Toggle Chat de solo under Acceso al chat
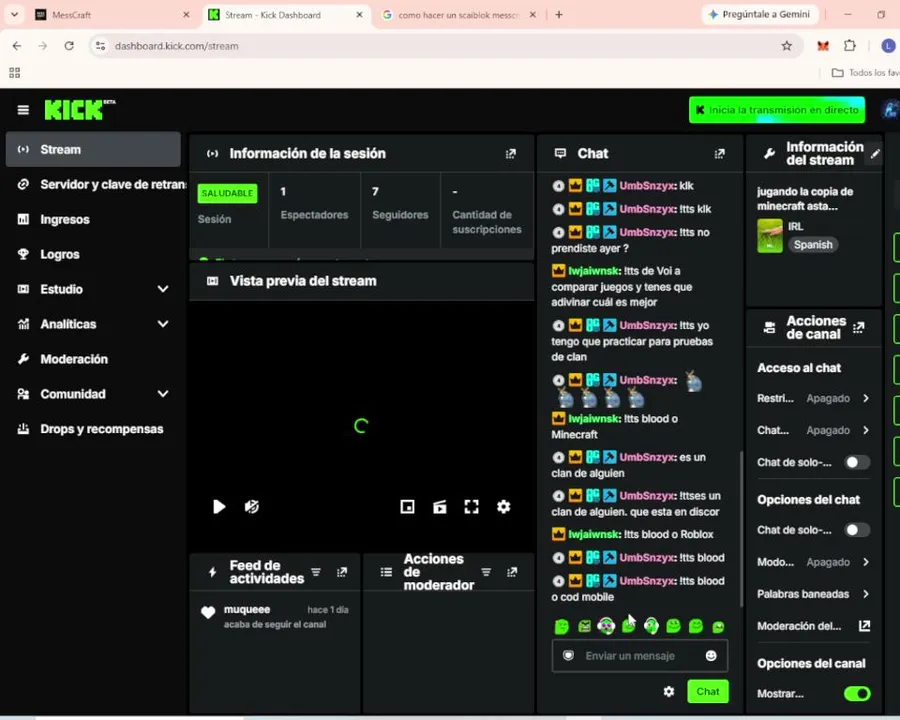Image resolution: width=900 pixels, height=720 pixels. [x=857, y=462]
